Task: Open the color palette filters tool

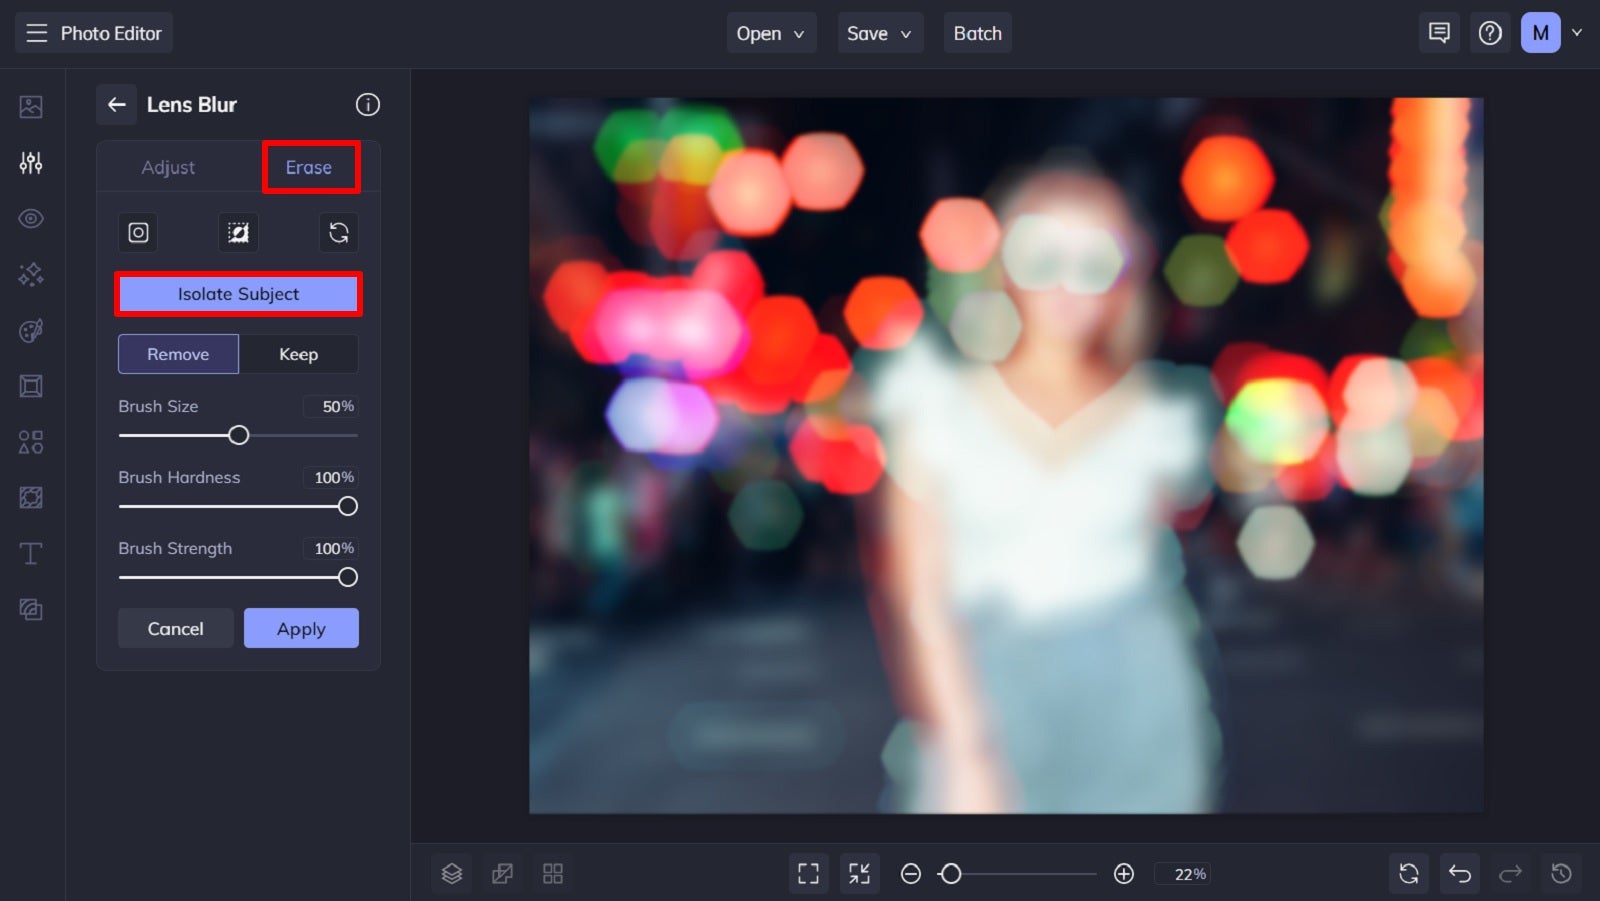Action: 30,330
